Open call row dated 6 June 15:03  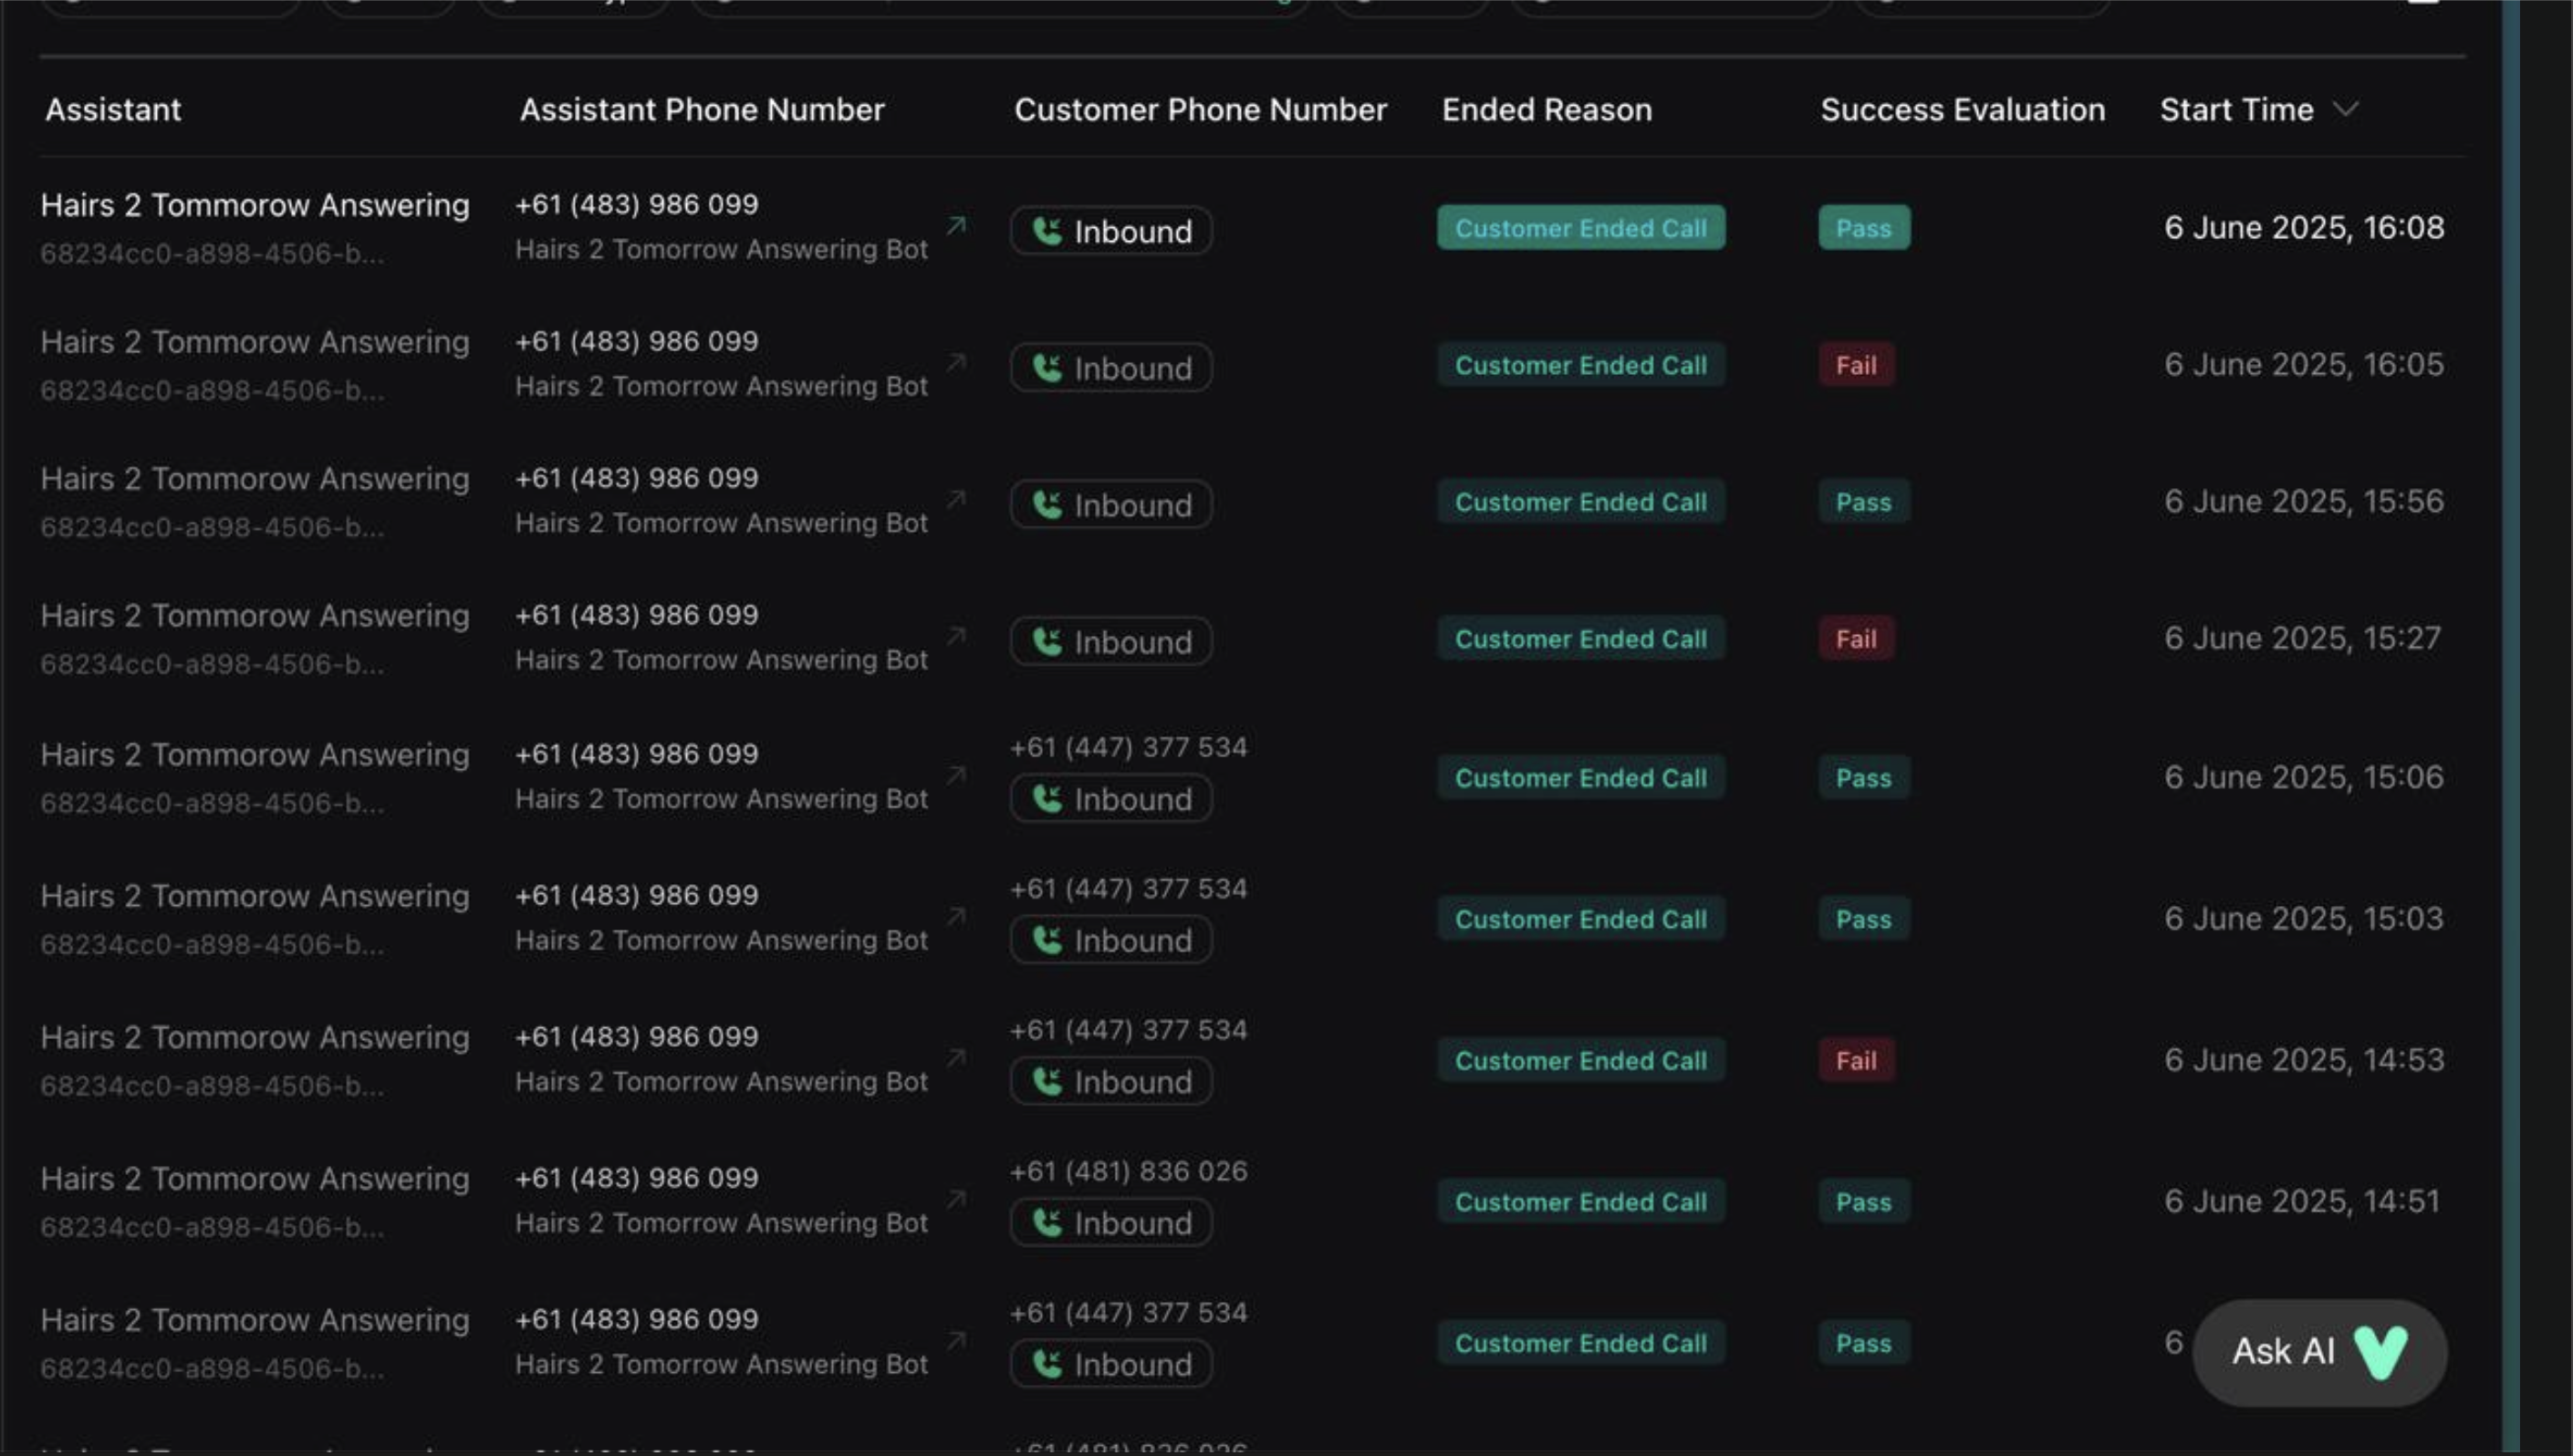[x=2303, y=918]
